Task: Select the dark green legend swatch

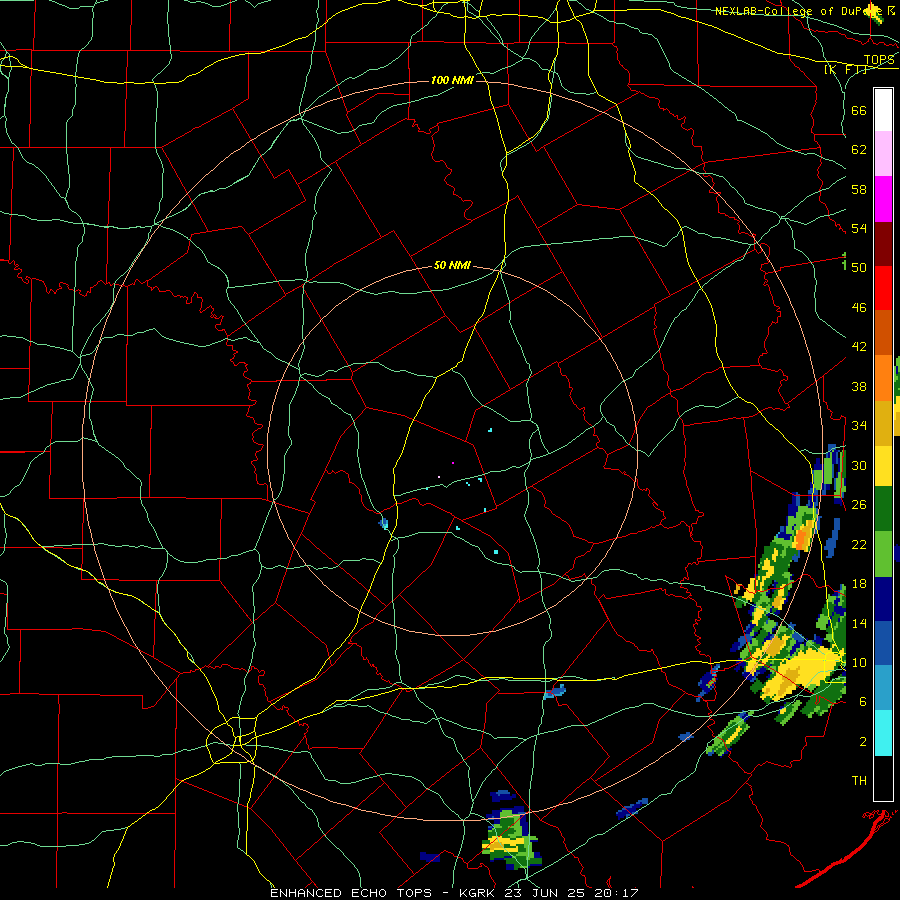Action: (883, 509)
